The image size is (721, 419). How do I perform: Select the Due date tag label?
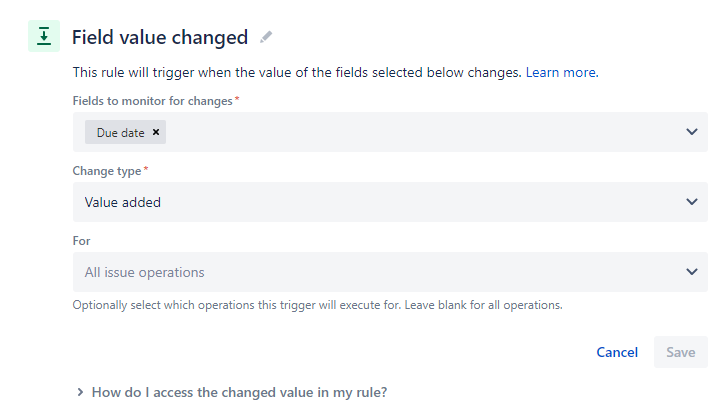point(120,132)
